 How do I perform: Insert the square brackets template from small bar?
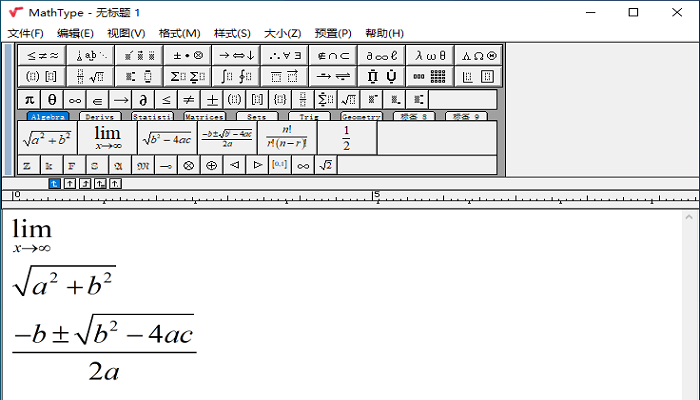(257, 100)
